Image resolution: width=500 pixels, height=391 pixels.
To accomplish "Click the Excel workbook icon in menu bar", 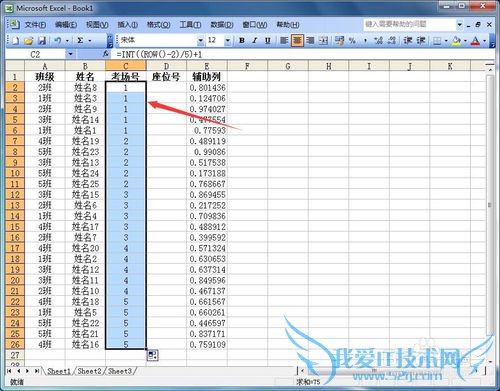I will coord(14,24).
